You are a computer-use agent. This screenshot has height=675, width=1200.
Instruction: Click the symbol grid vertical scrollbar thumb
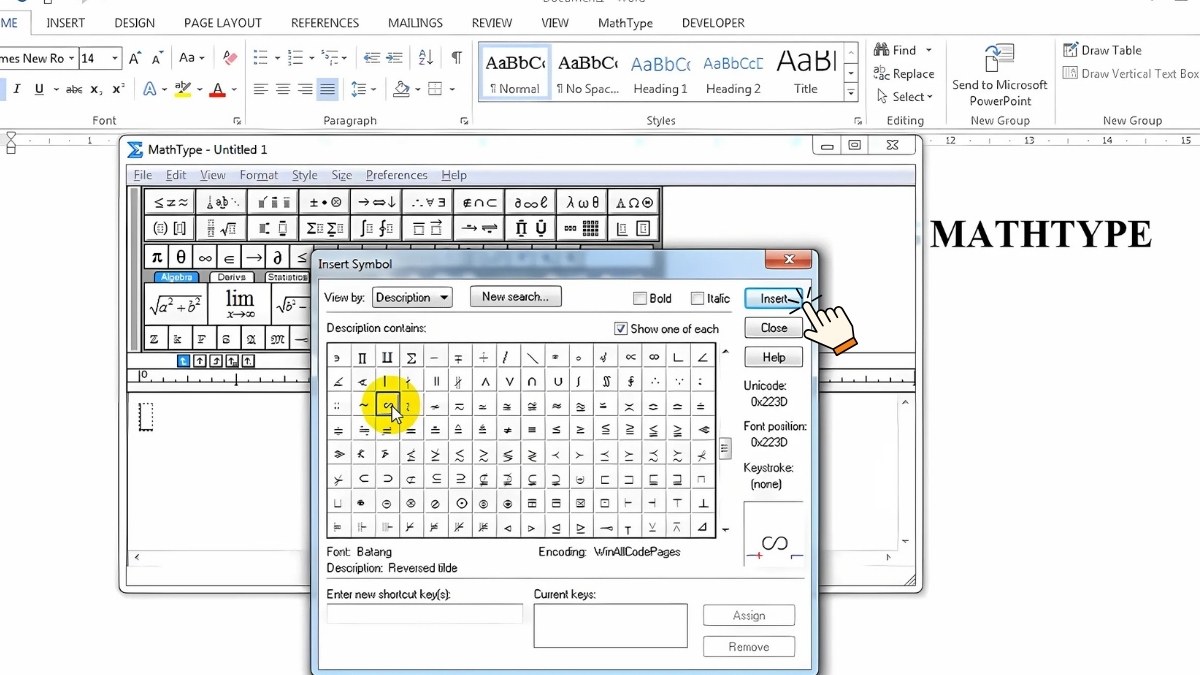(x=725, y=448)
